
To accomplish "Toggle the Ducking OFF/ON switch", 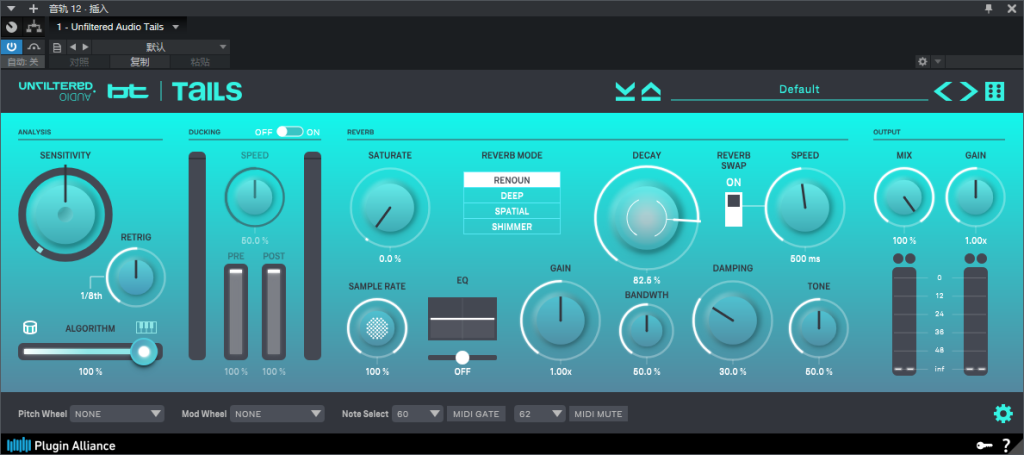I will pos(289,131).
